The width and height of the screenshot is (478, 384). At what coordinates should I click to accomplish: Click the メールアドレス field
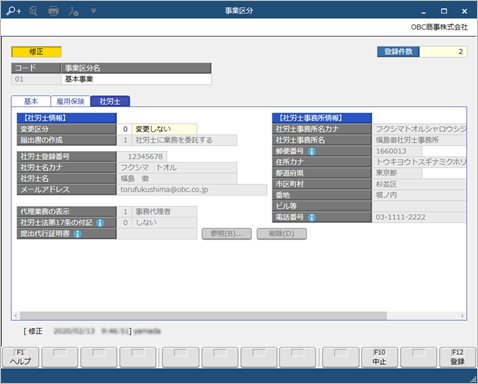click(x=192, y=189)
